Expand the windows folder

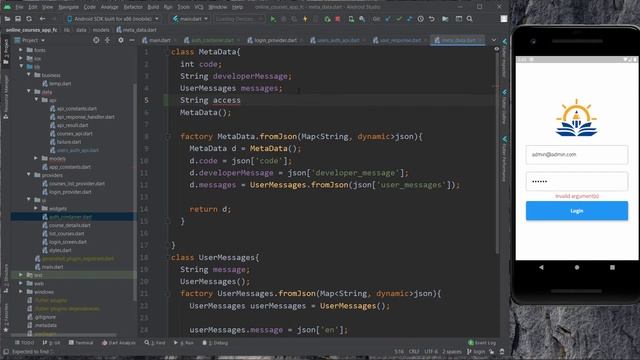(21, 291)
